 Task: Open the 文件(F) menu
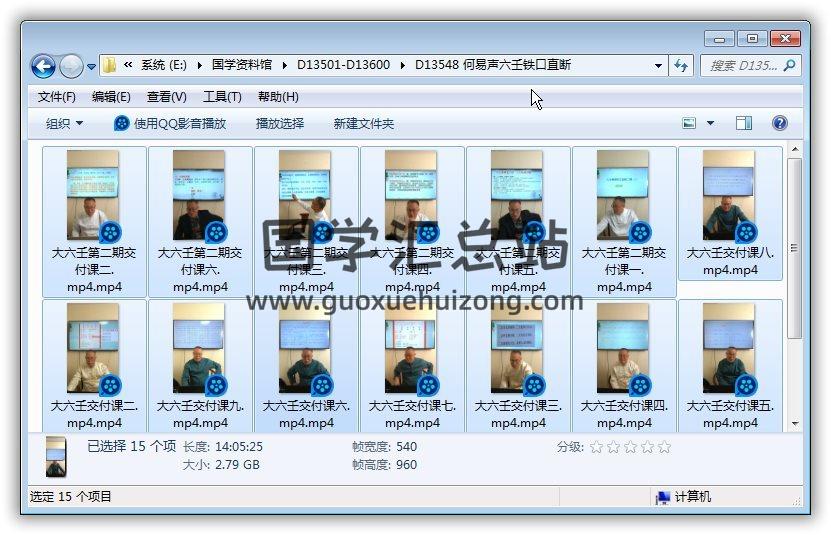[x=57, y=97]
